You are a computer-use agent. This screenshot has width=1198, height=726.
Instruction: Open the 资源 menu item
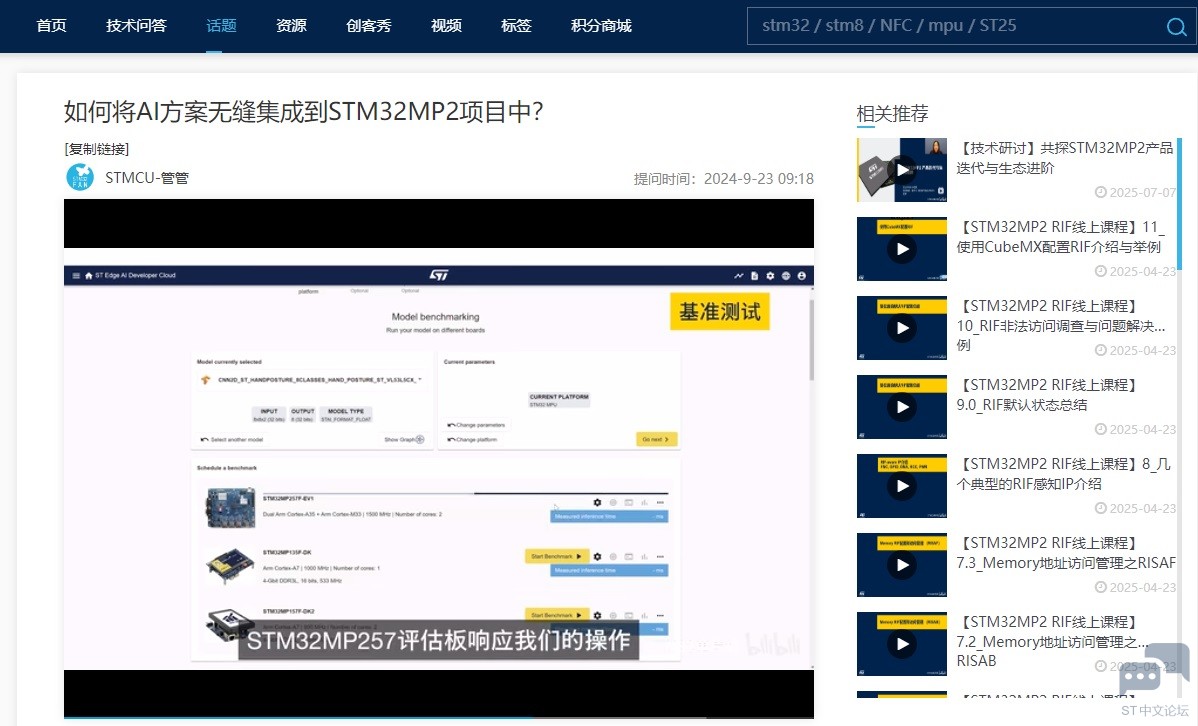[x=291, y=25]
